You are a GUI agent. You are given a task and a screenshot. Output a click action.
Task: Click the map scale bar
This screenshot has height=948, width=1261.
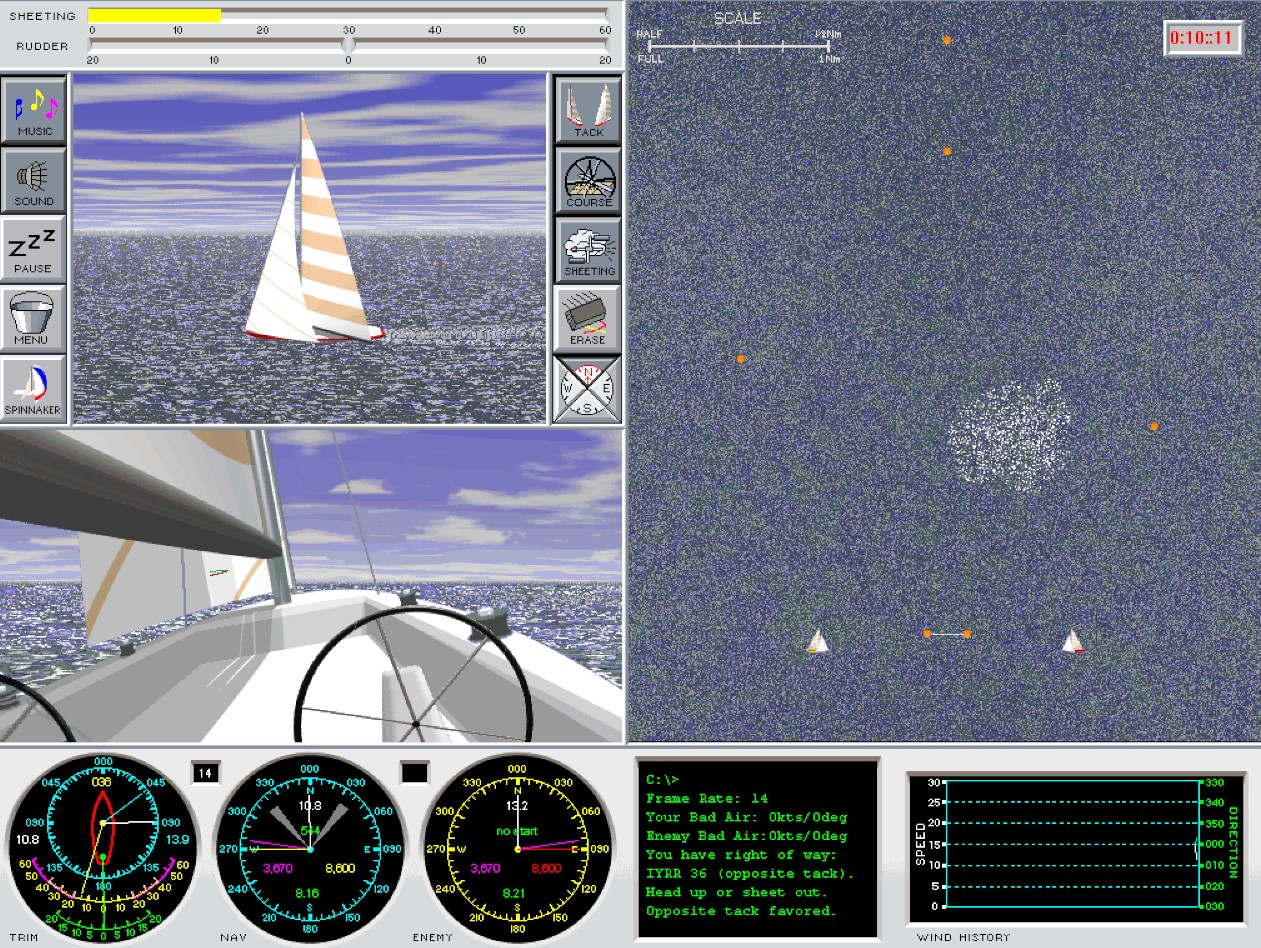pos(738,45)
